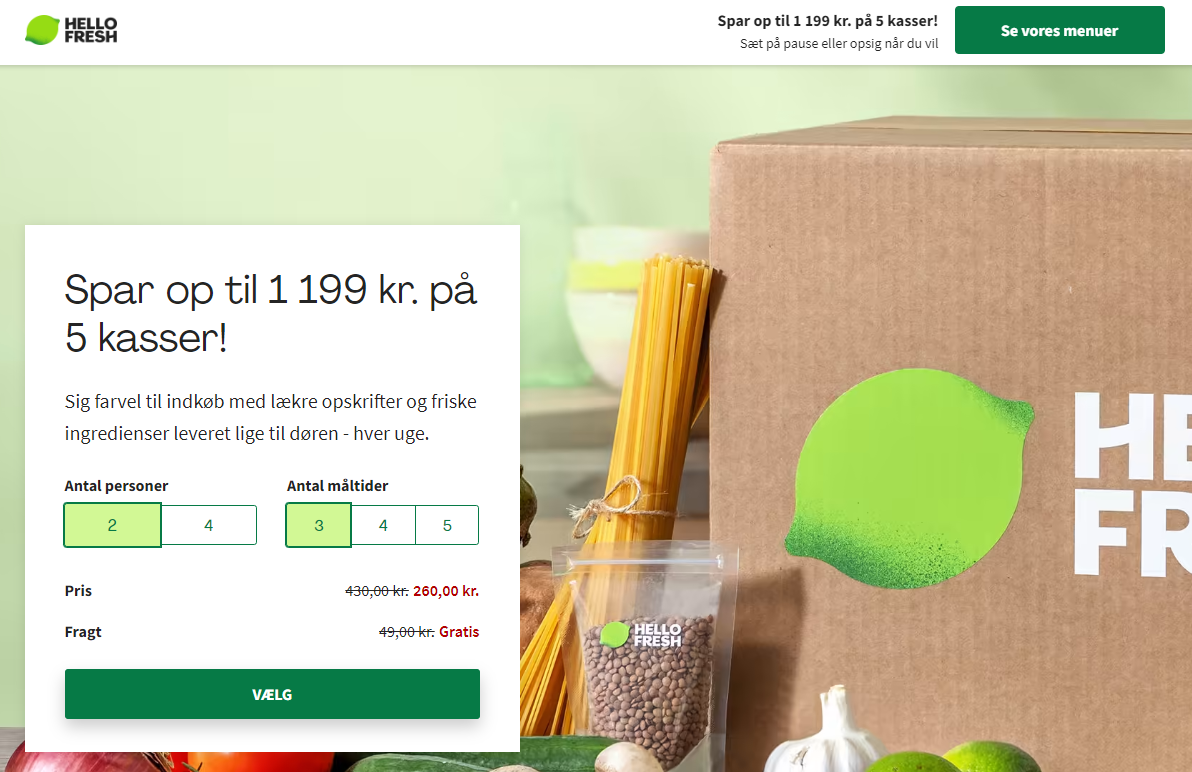
Task: Click the card heading 'Spar op til 1 199 kr.'
Action: click(271, 313)
